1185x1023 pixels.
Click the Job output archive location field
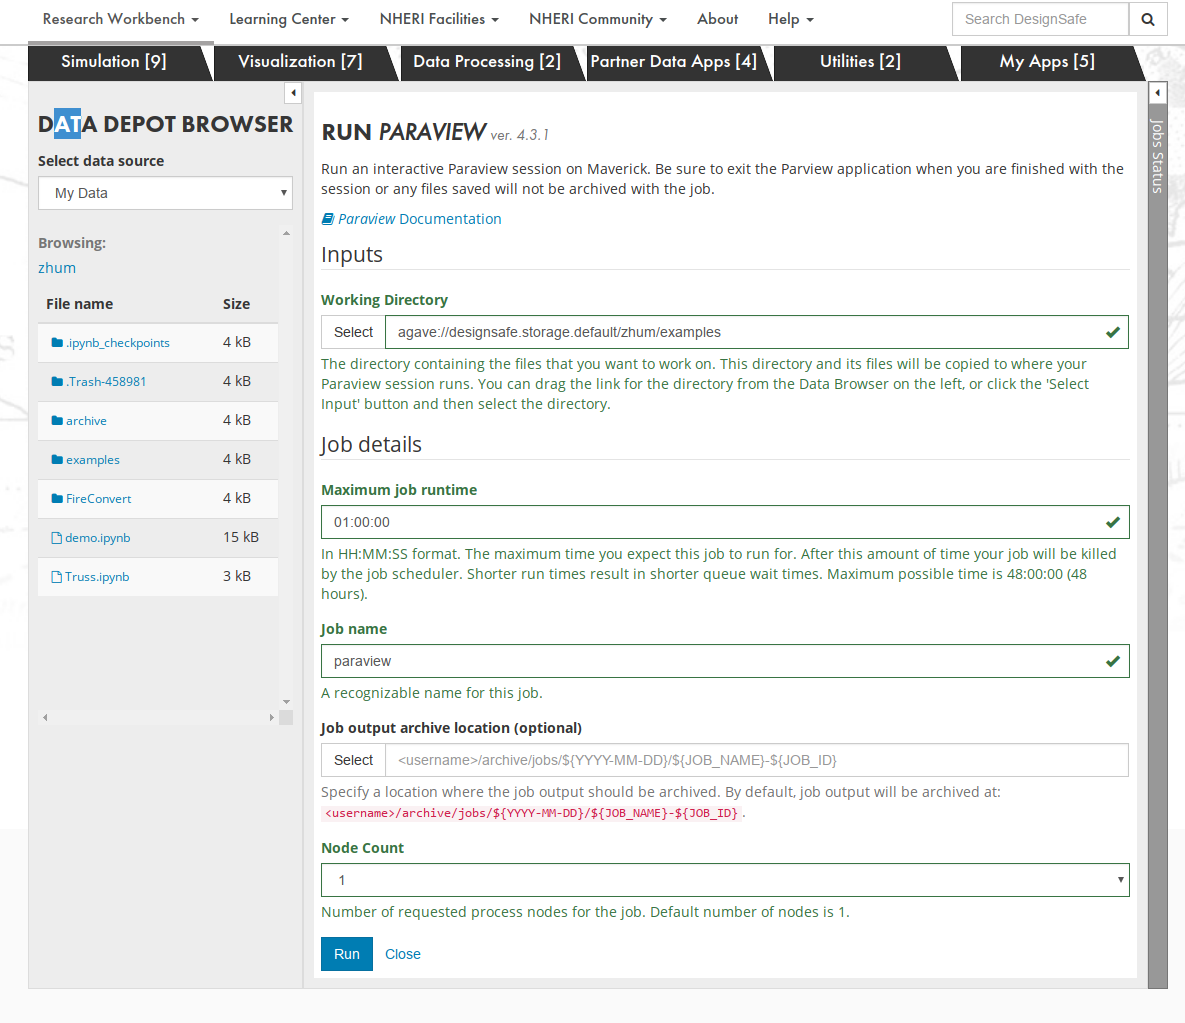[x=757, y=760]
